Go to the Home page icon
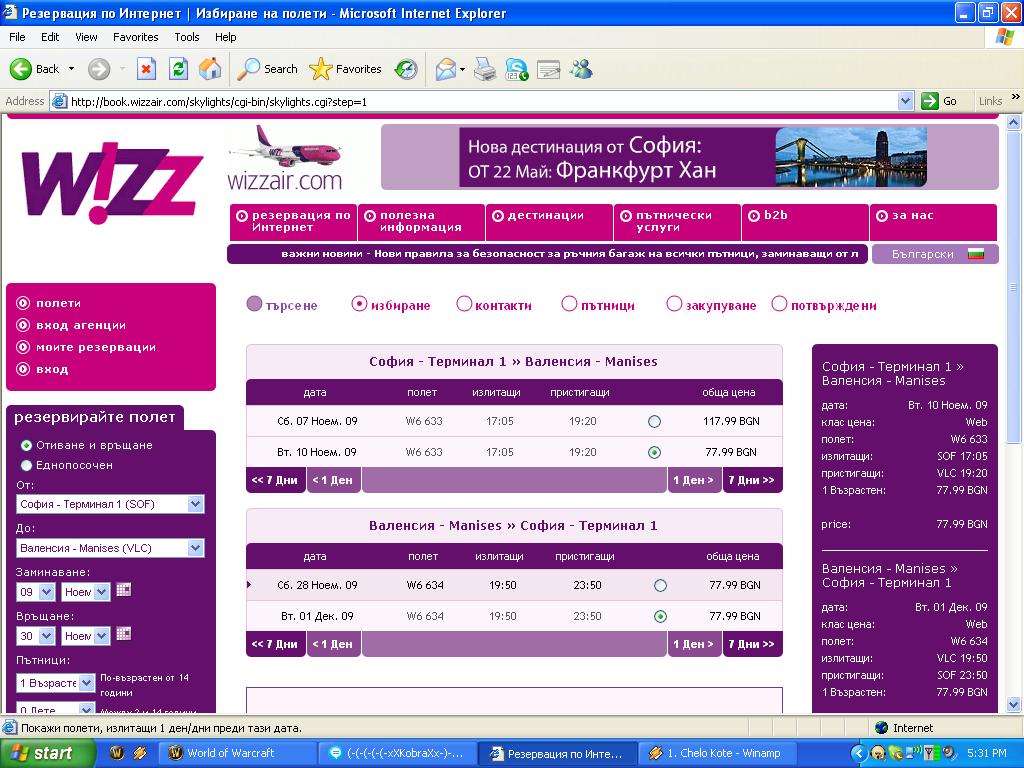 click(209, 69)
